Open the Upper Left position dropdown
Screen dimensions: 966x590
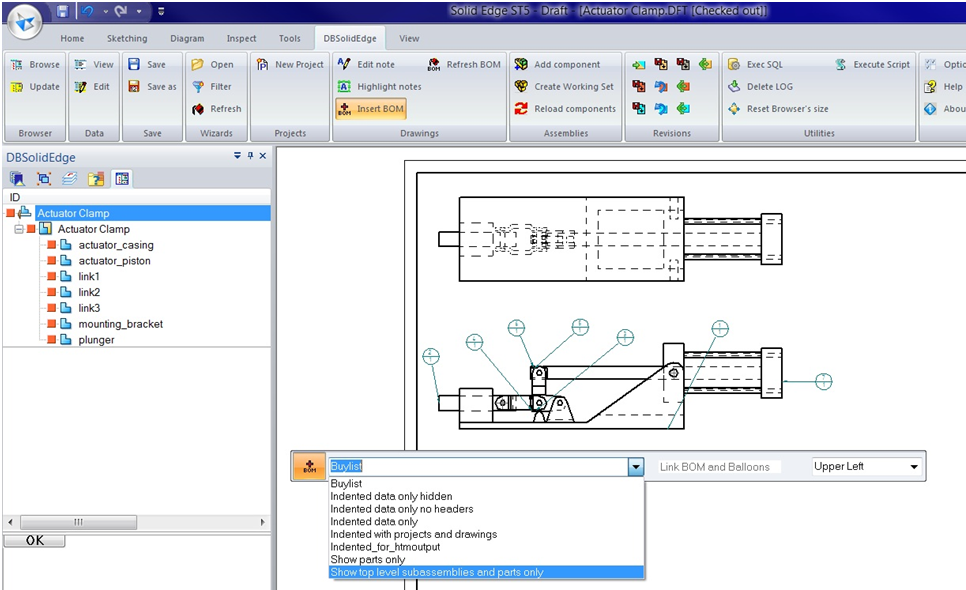pos(914,467)
